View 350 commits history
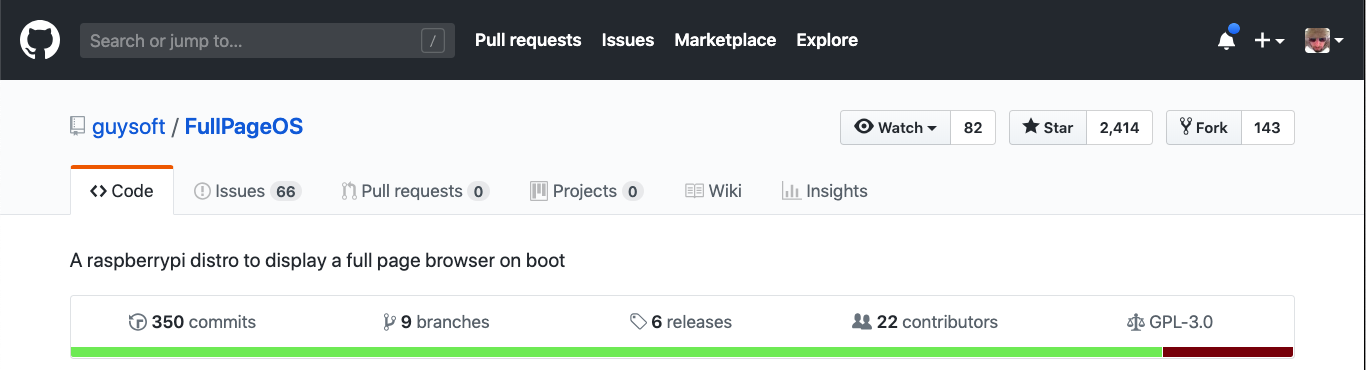The width and height of the screenshot is (1366, 370). [193, 322]
